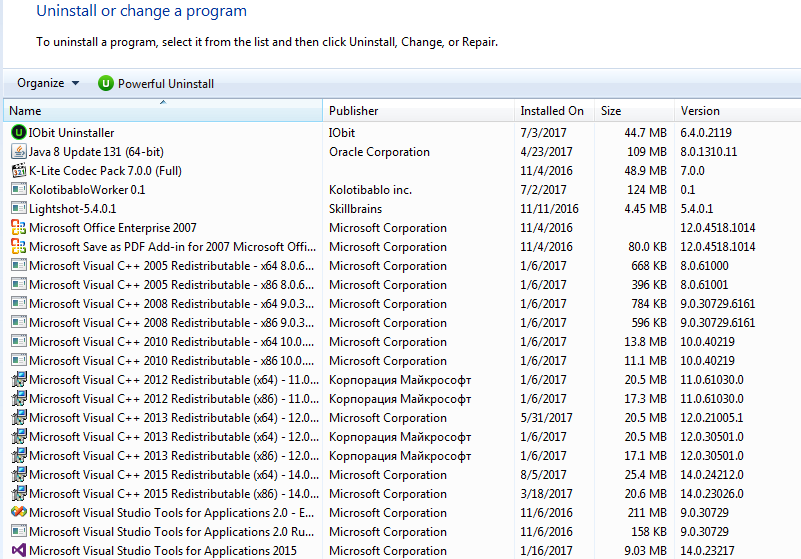
Task: Click the K-Lite Codec Pack icon
Action: [18, 171]
